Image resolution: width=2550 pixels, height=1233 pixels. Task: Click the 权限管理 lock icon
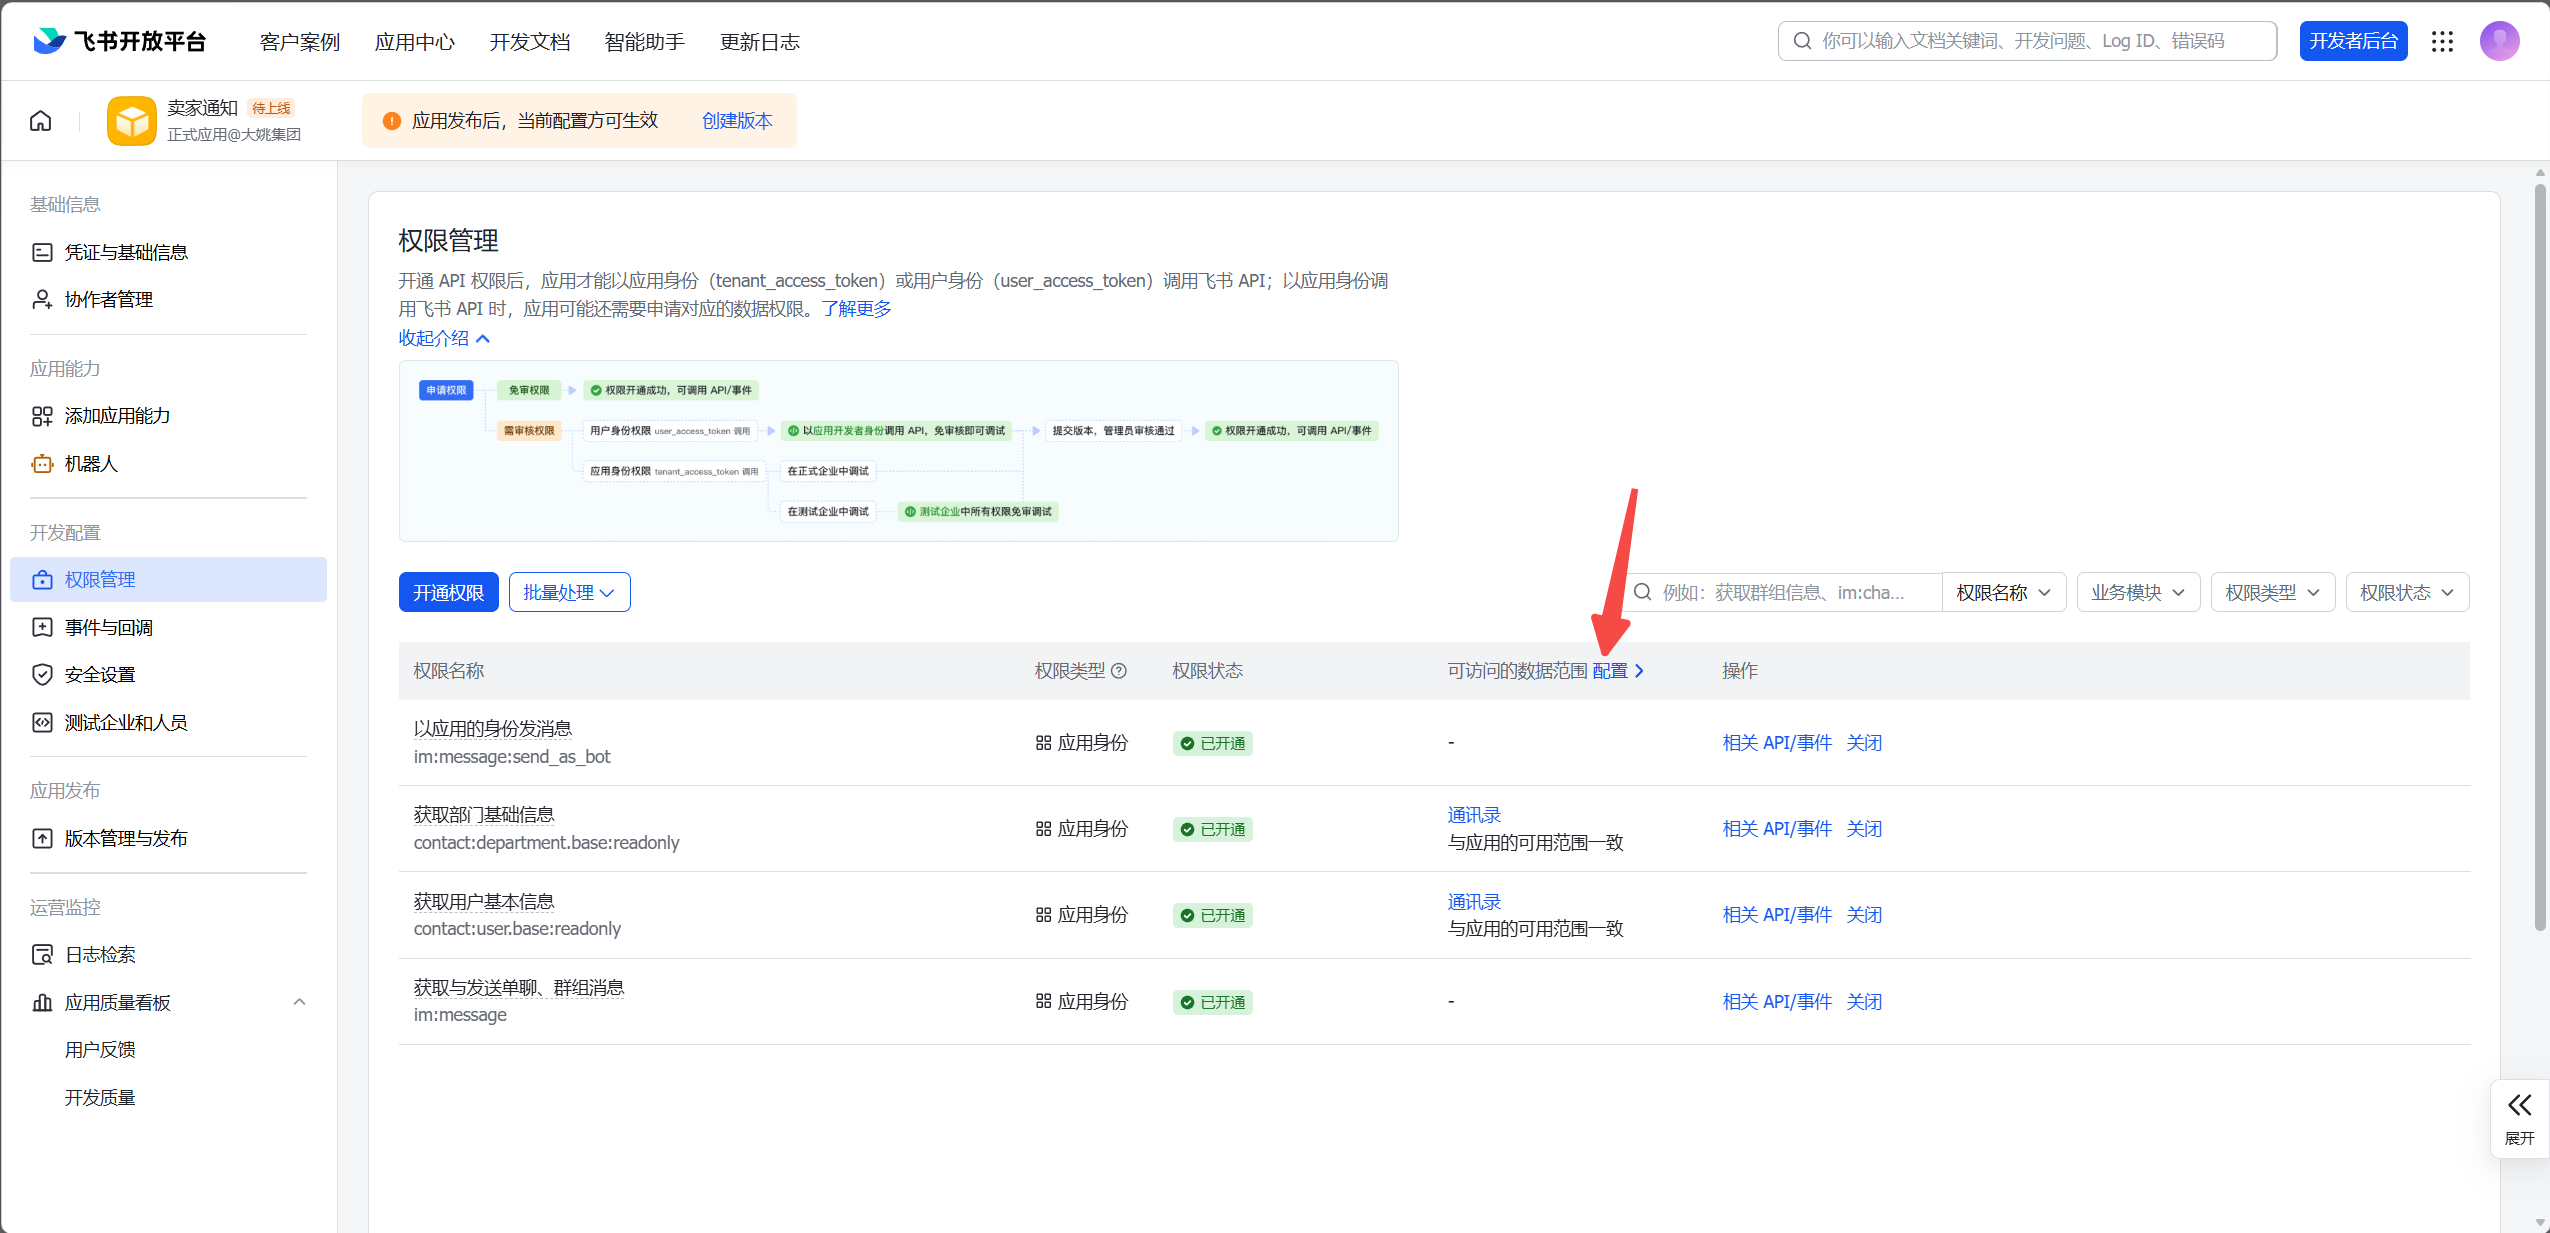(x=42, y=580)
